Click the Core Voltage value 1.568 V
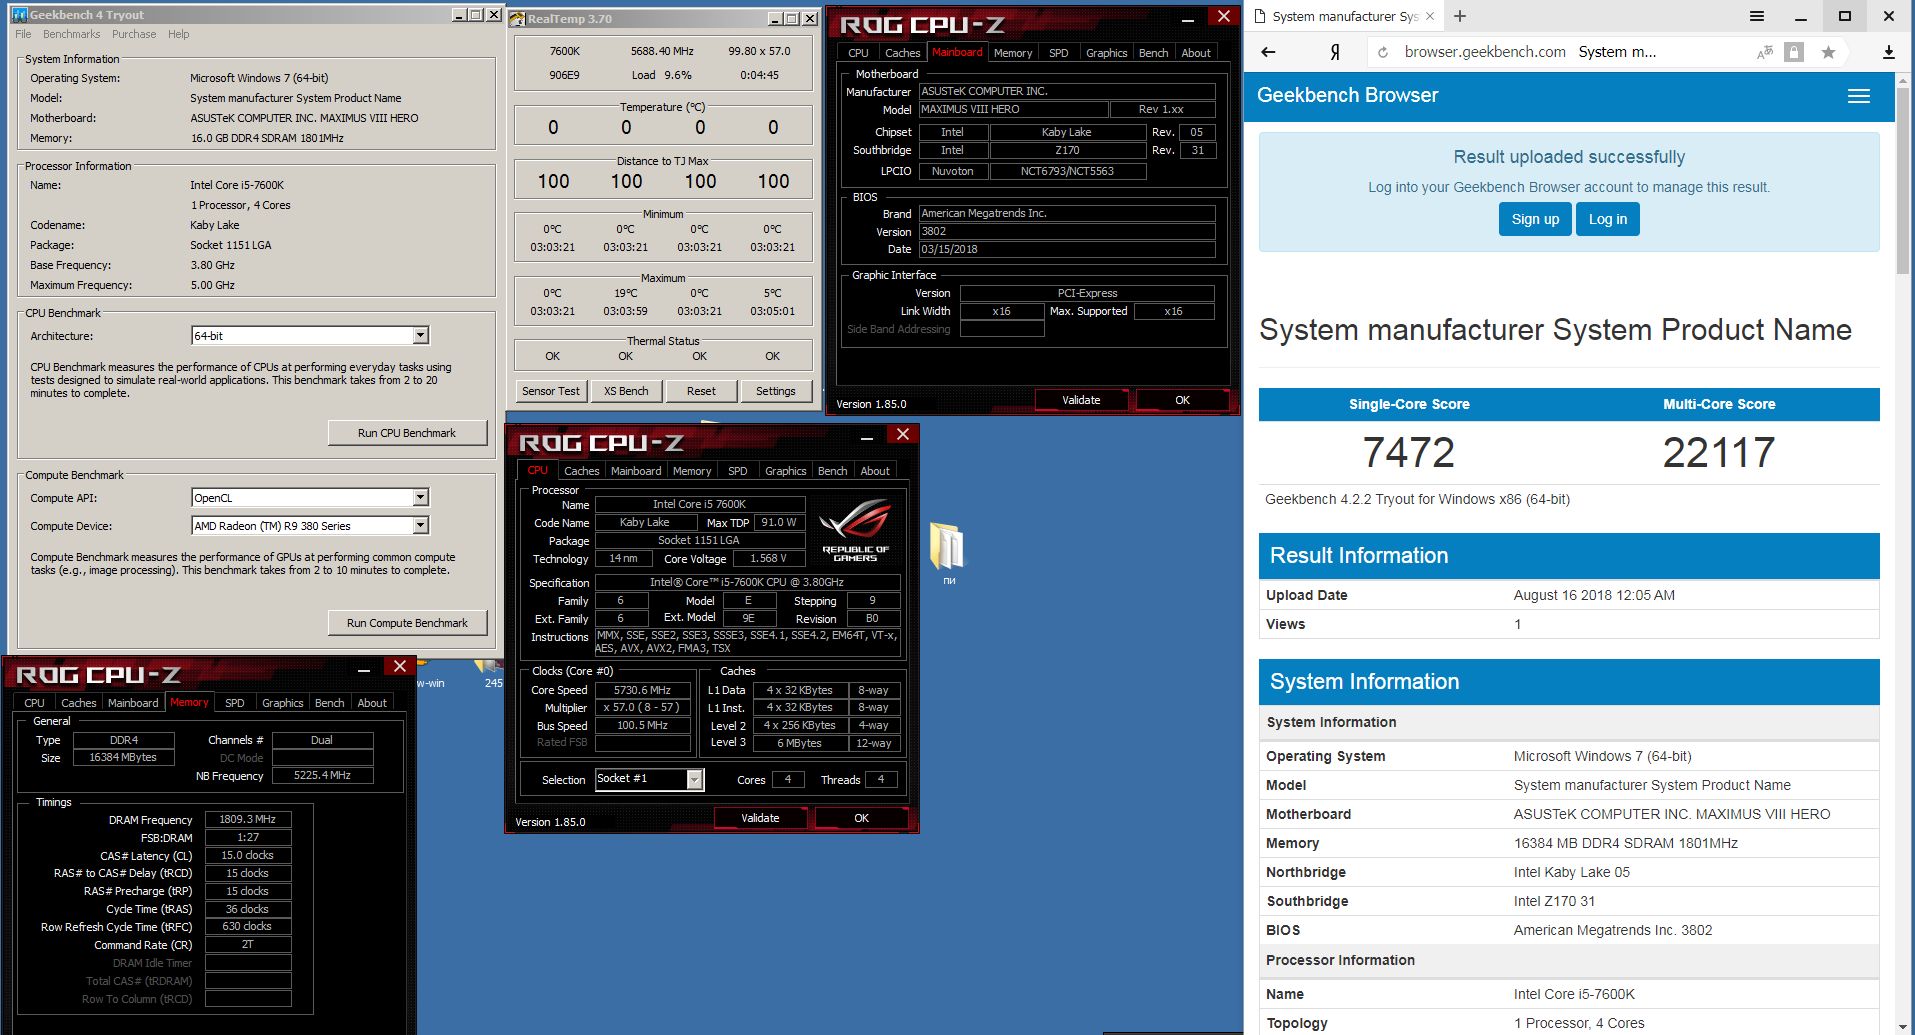Viewport: 1915px width, 1035px height. pyautogui.click(x=769, y=559)
